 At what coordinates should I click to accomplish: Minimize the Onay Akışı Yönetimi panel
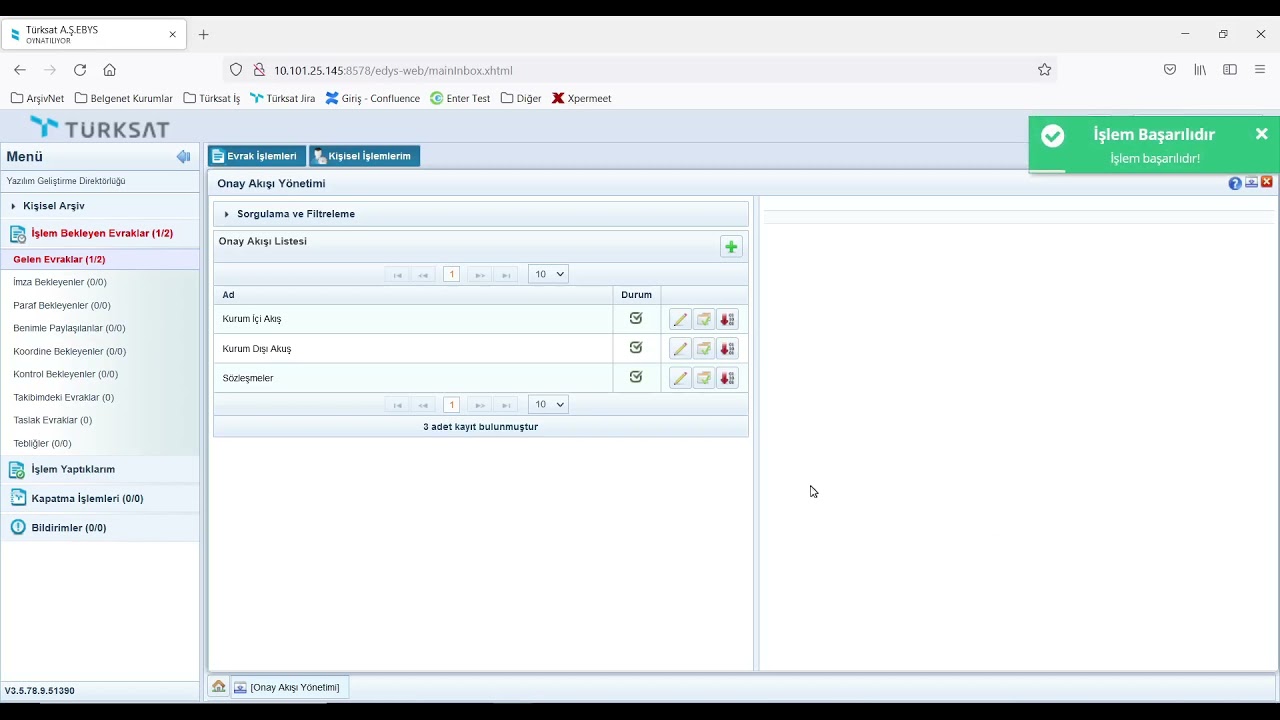[x=1251, y=183]
